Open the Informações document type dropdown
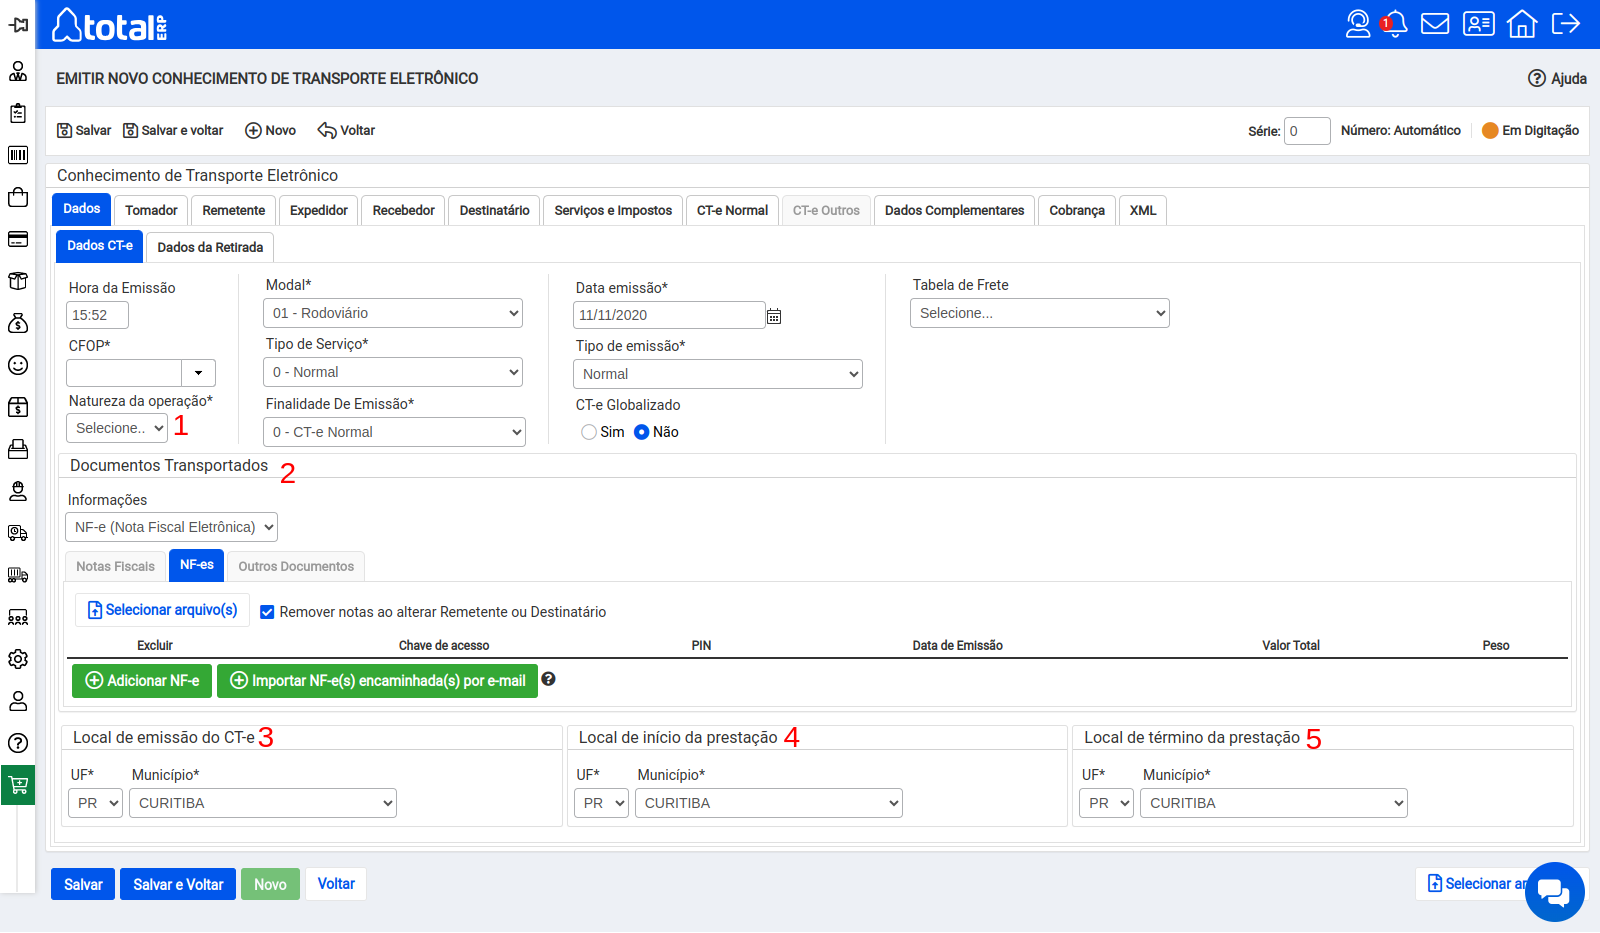 [x=171, y=527]
